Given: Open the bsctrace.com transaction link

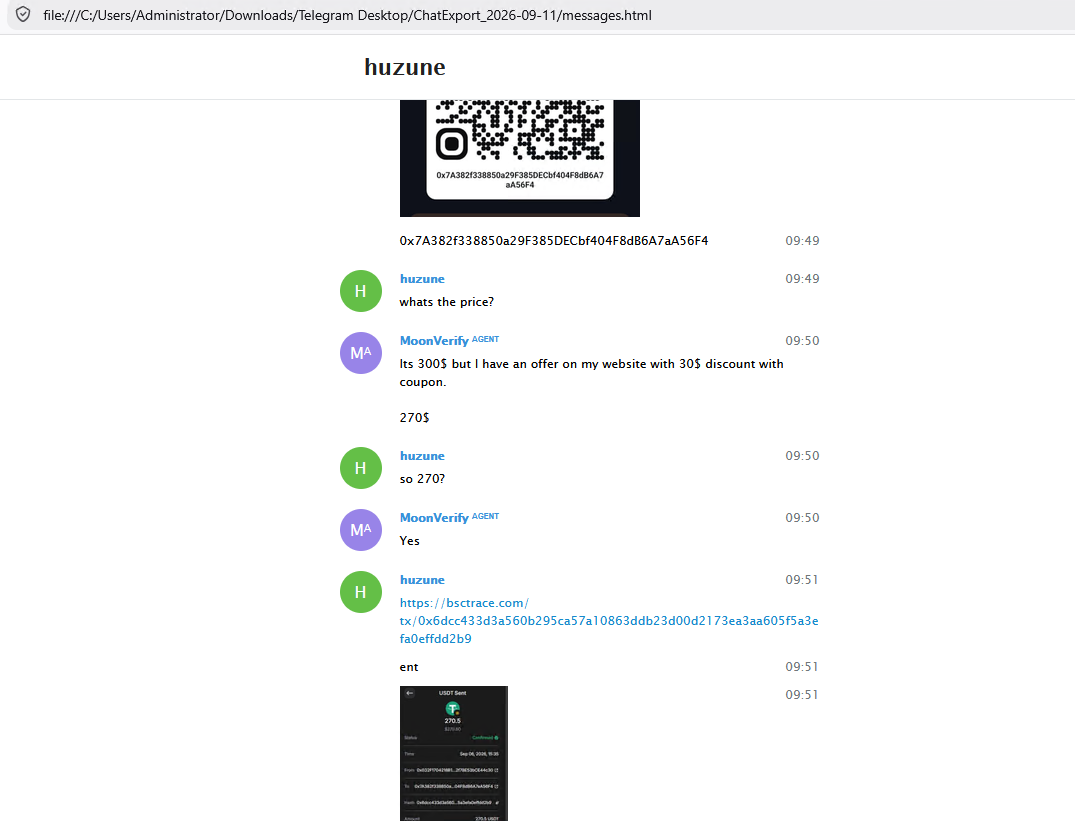Looking at the screenshot, I should point(609,621).
